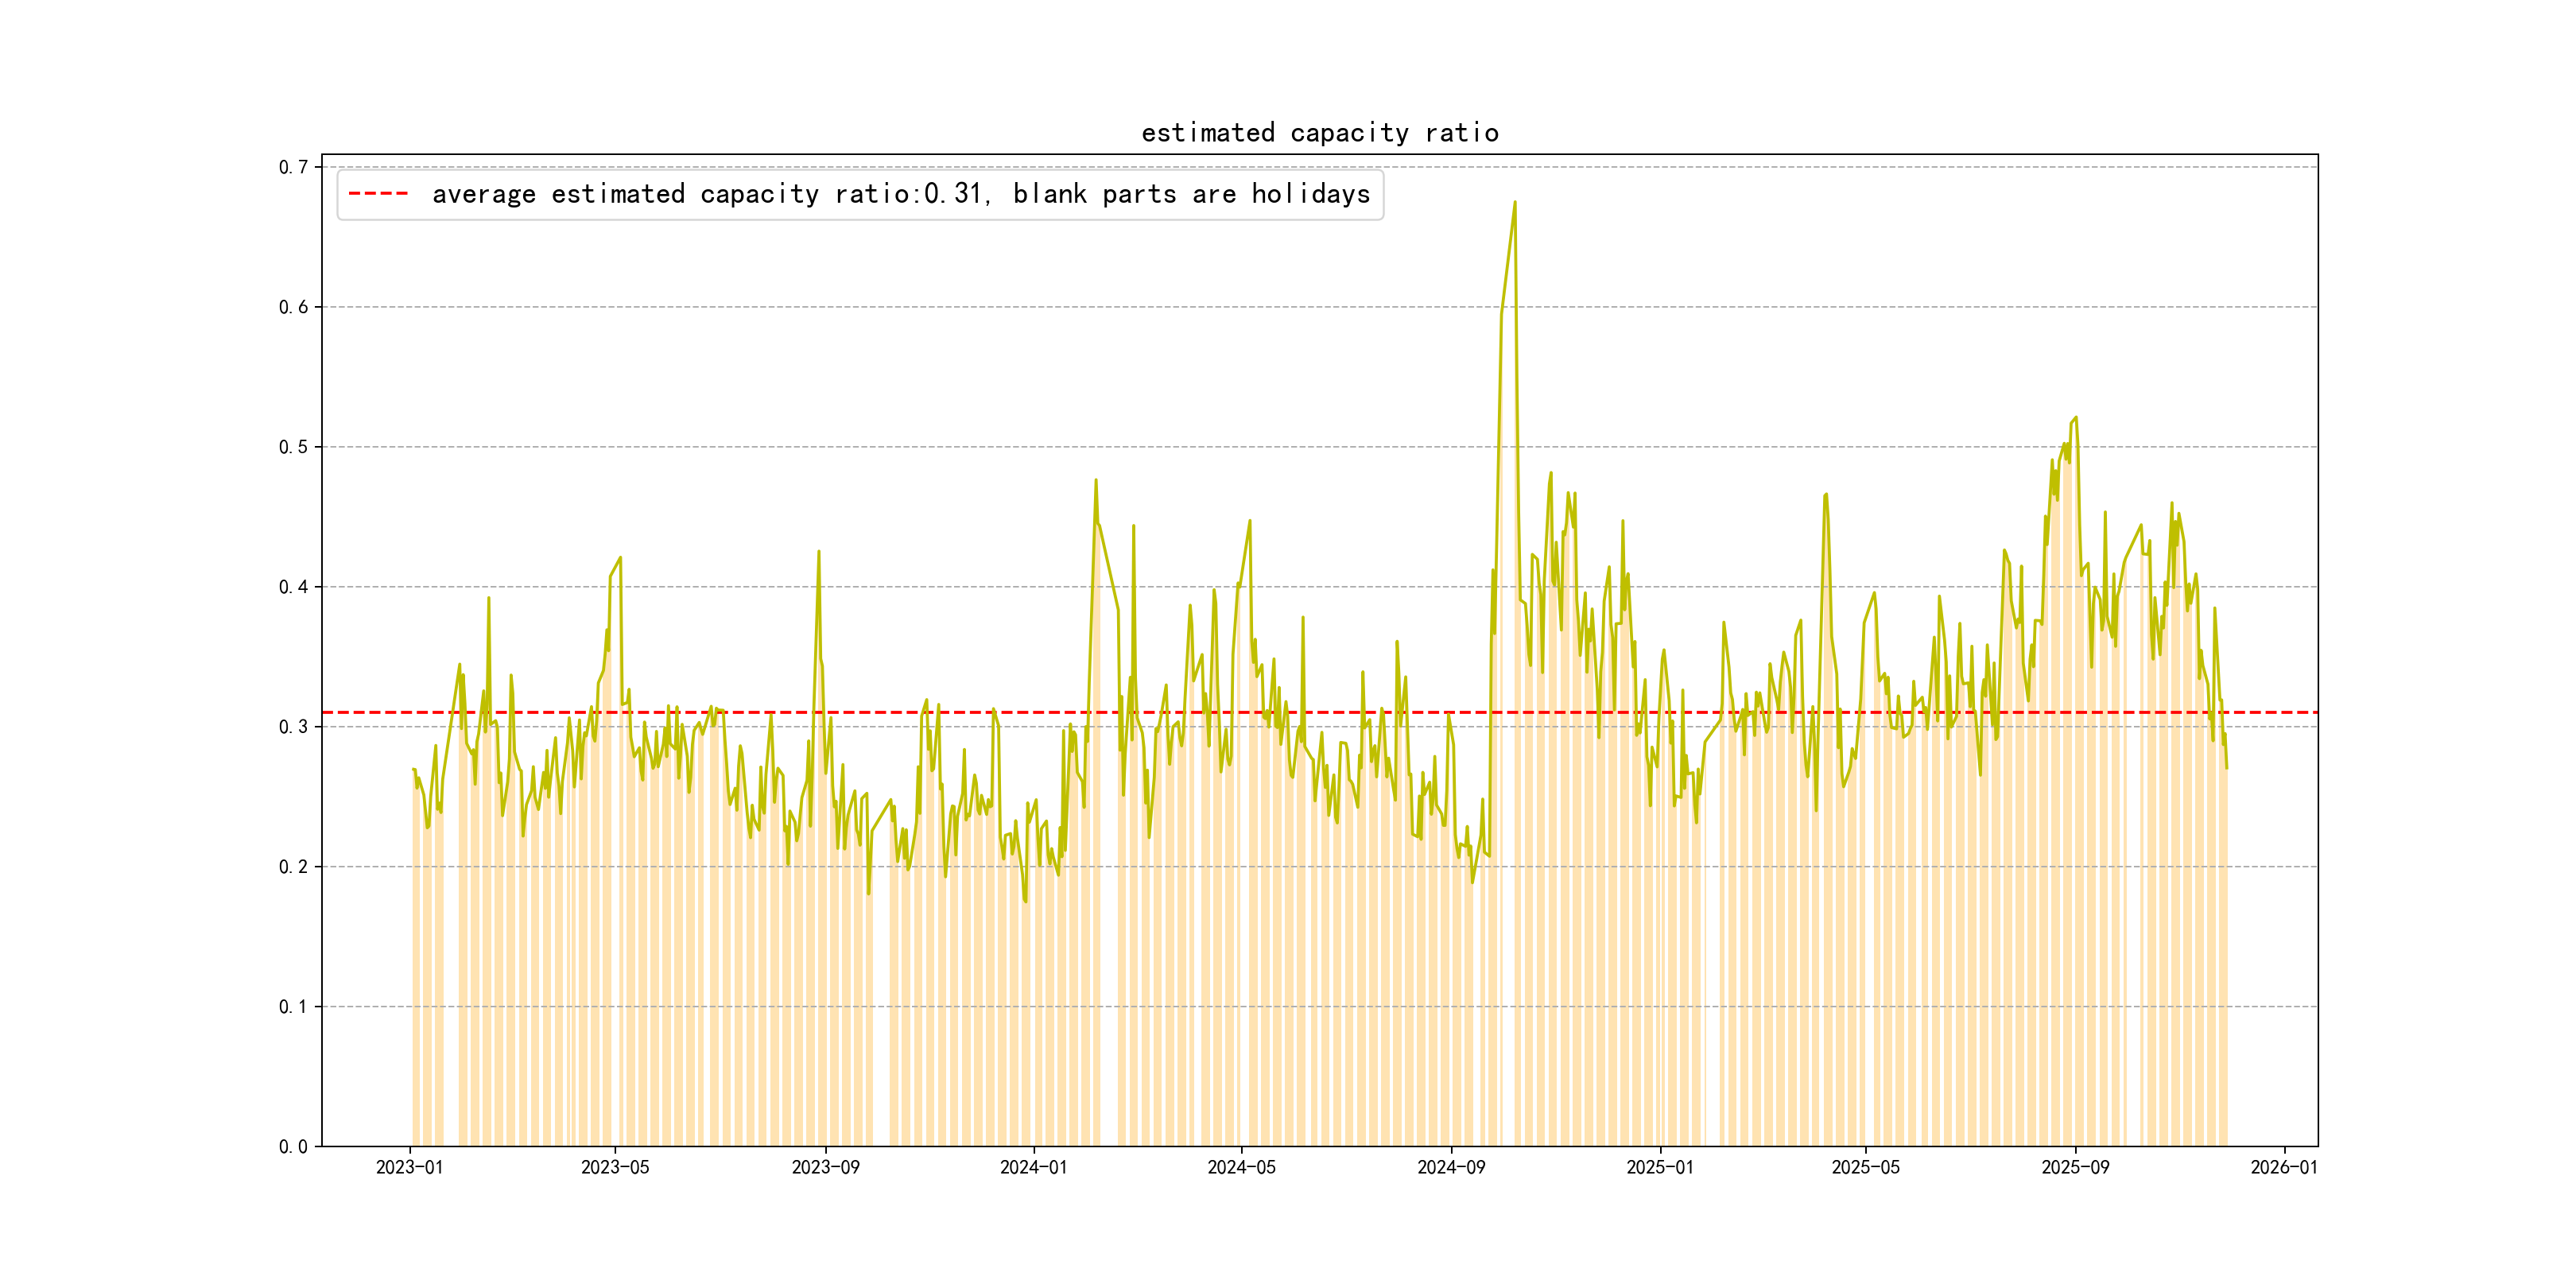Click the red dashed legend line sample
This screenshot has height=1288, width=2576.
point(378,194)
